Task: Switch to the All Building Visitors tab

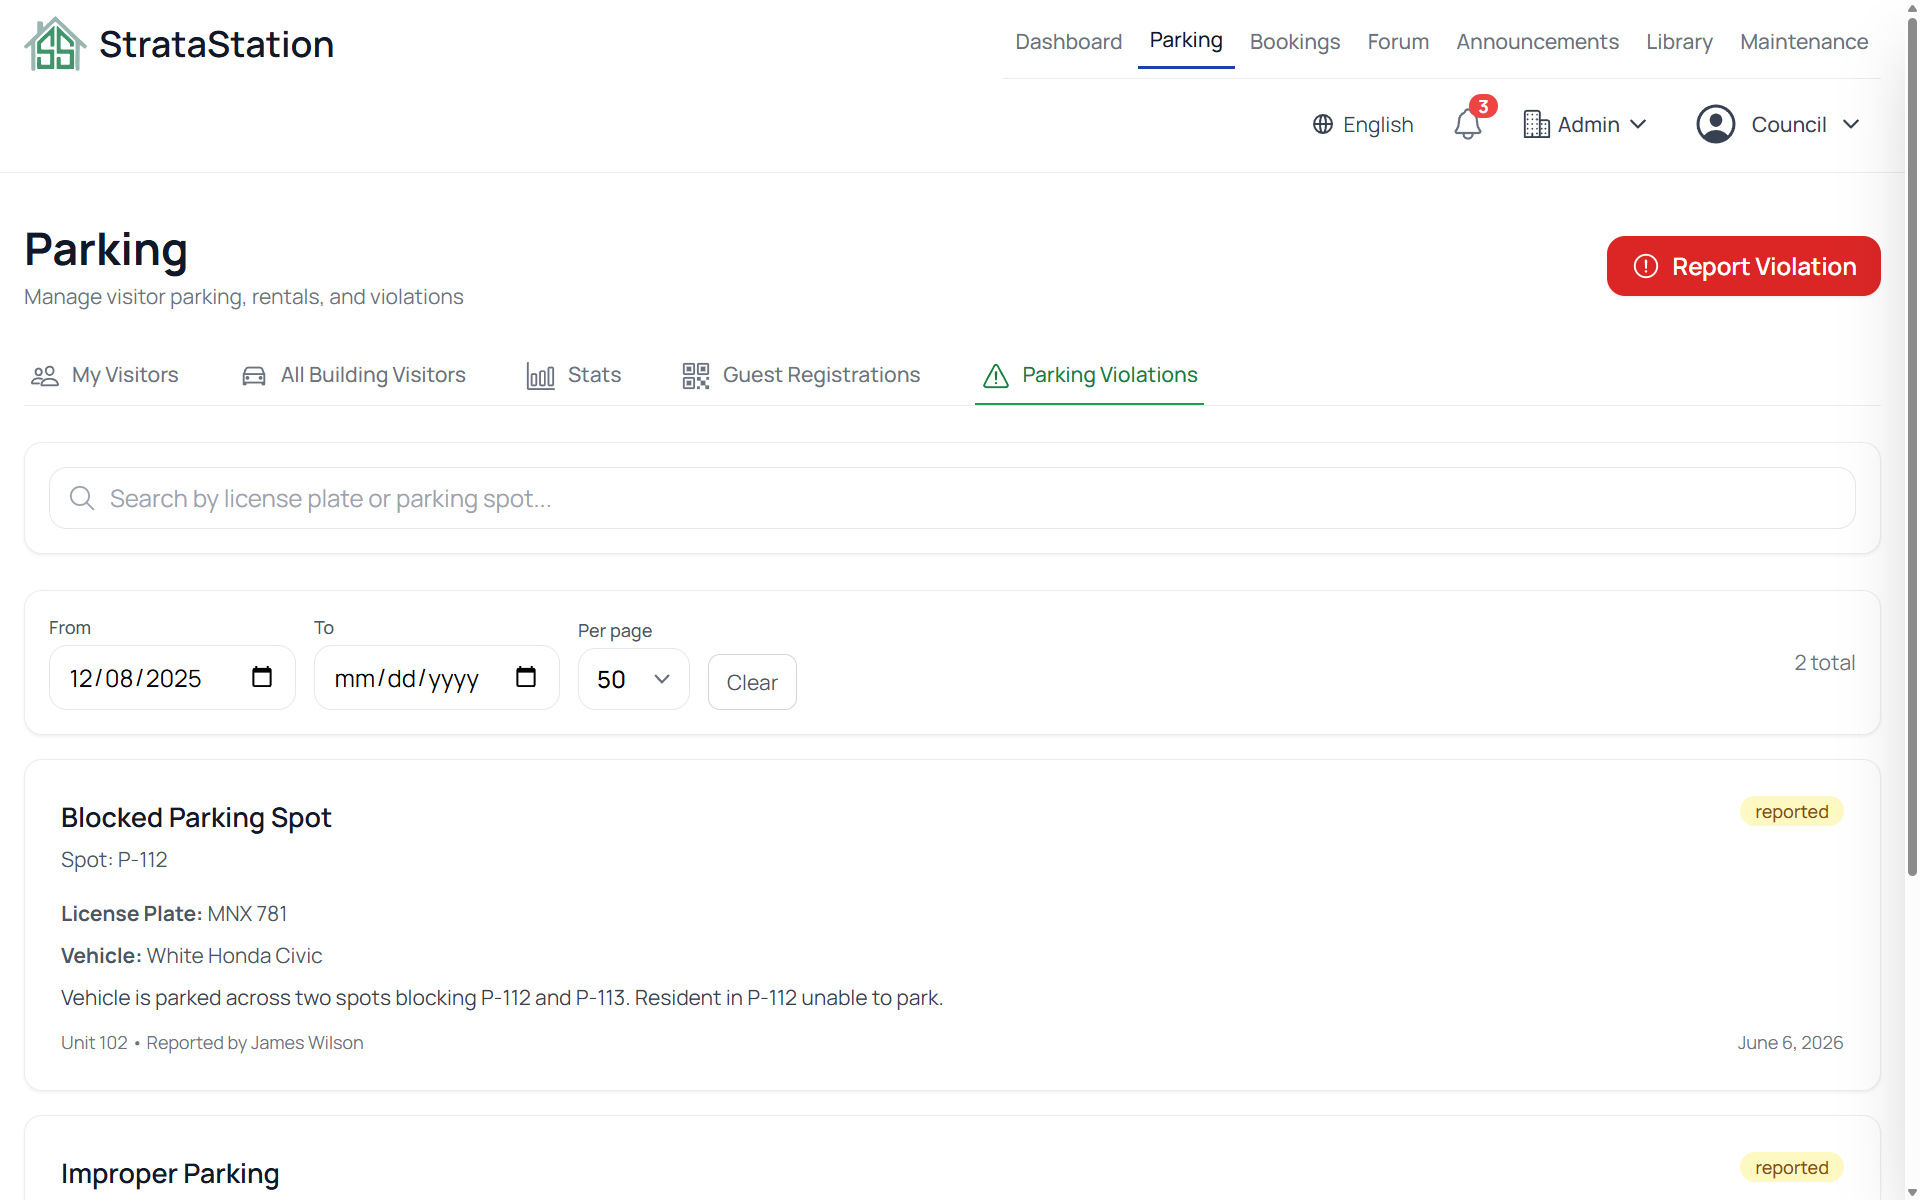Action: coord(354,375)
